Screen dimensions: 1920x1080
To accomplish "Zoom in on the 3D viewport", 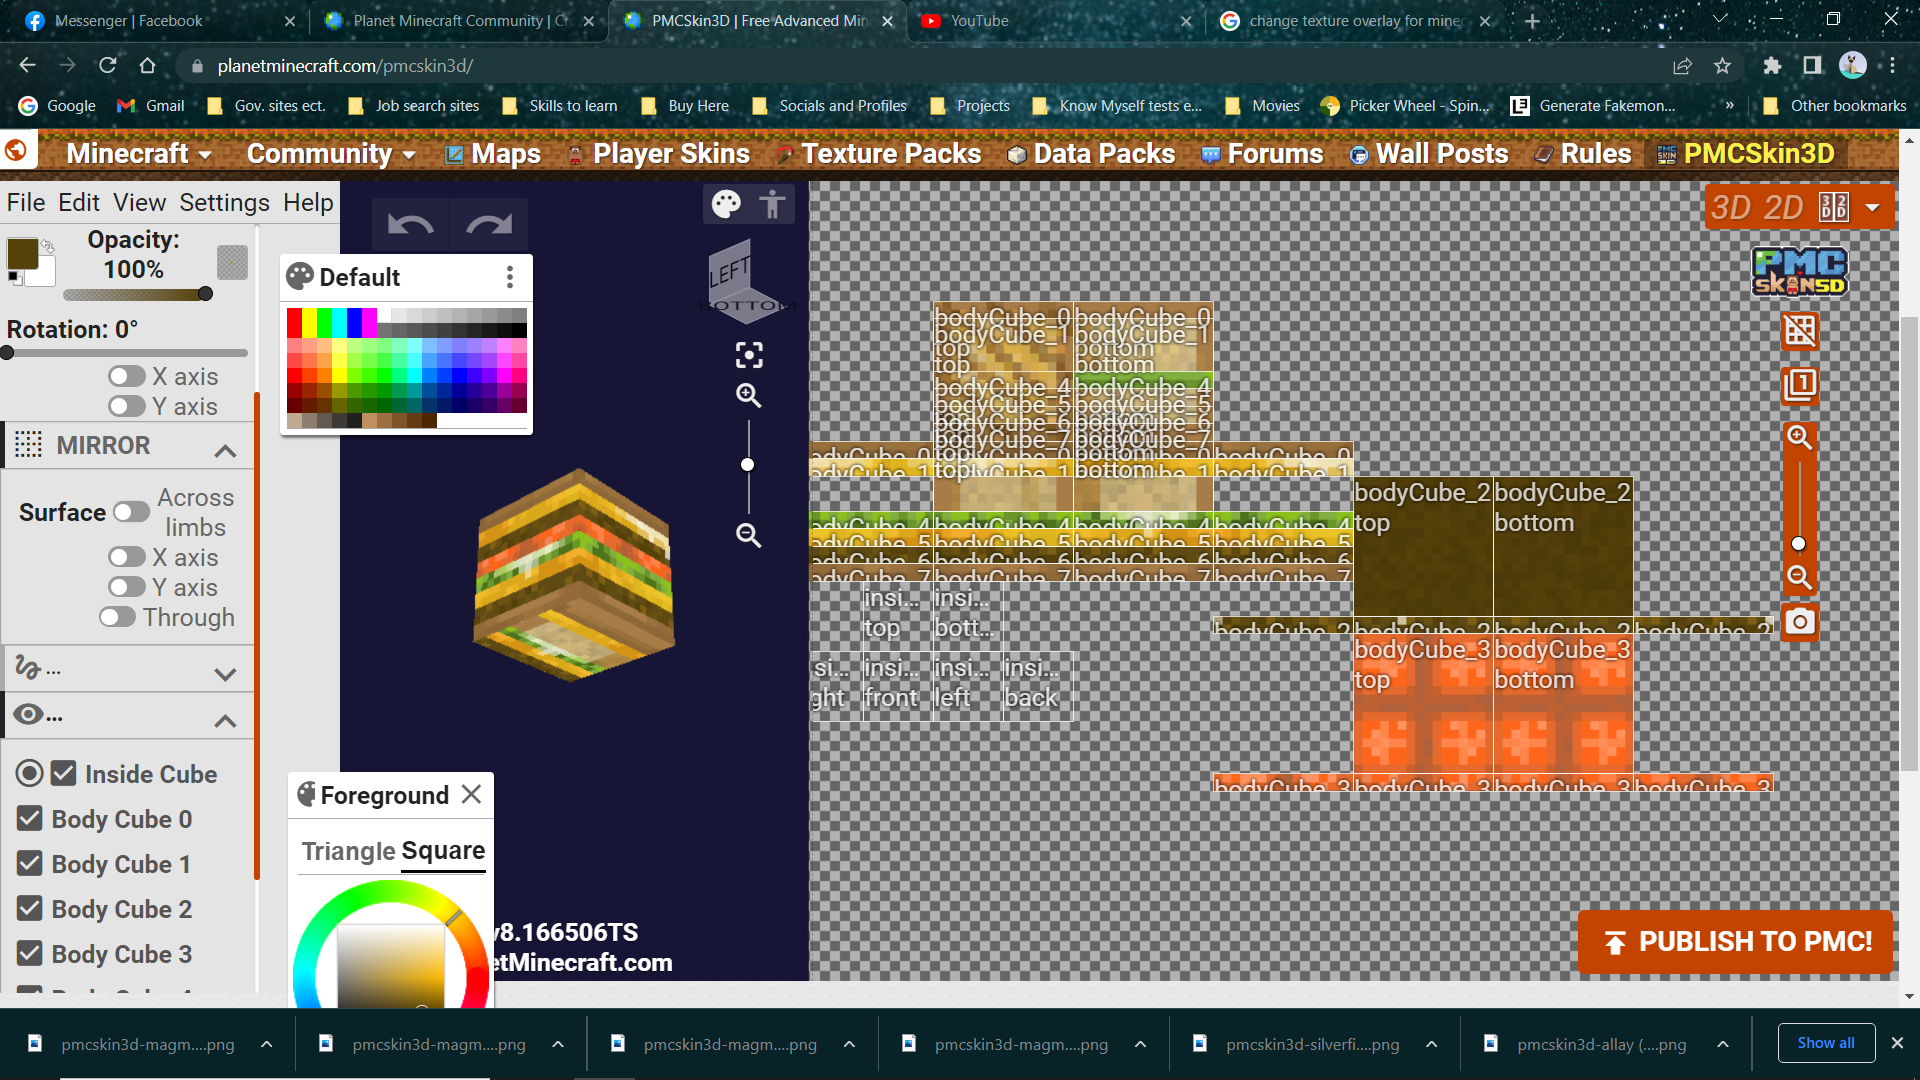I will coord(749,396).
